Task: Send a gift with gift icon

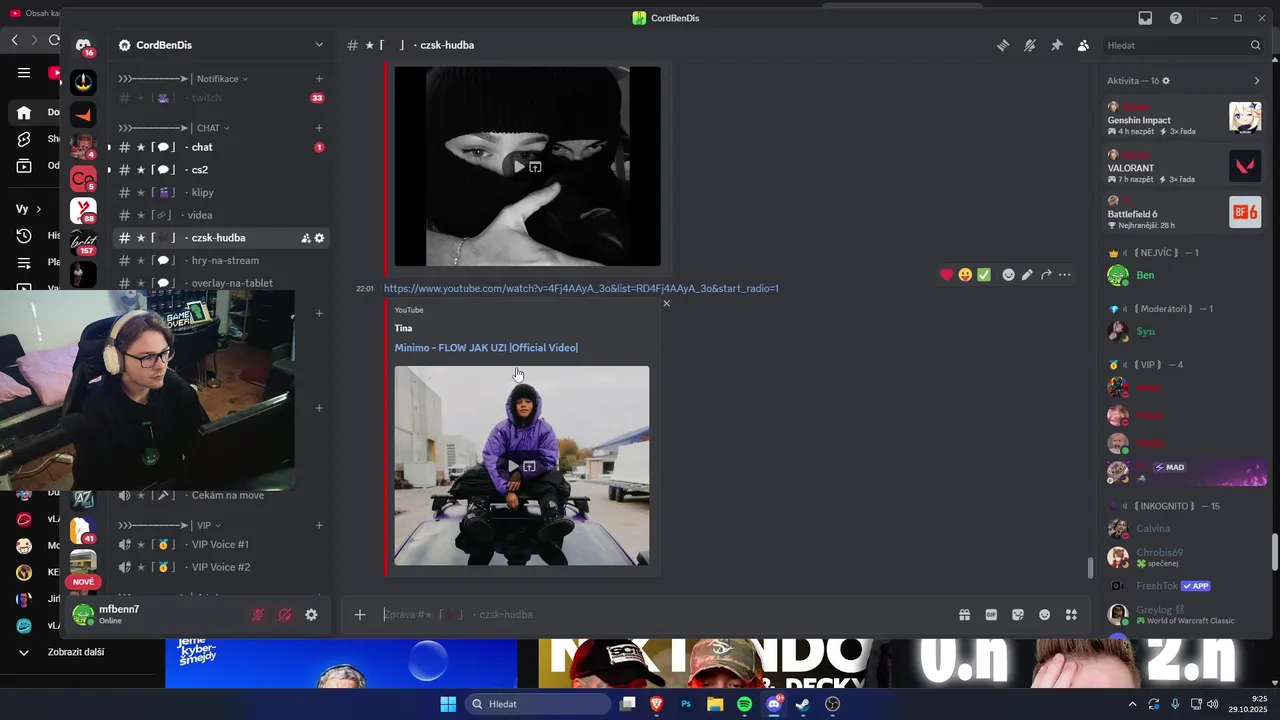Action: tap(964, 615)
